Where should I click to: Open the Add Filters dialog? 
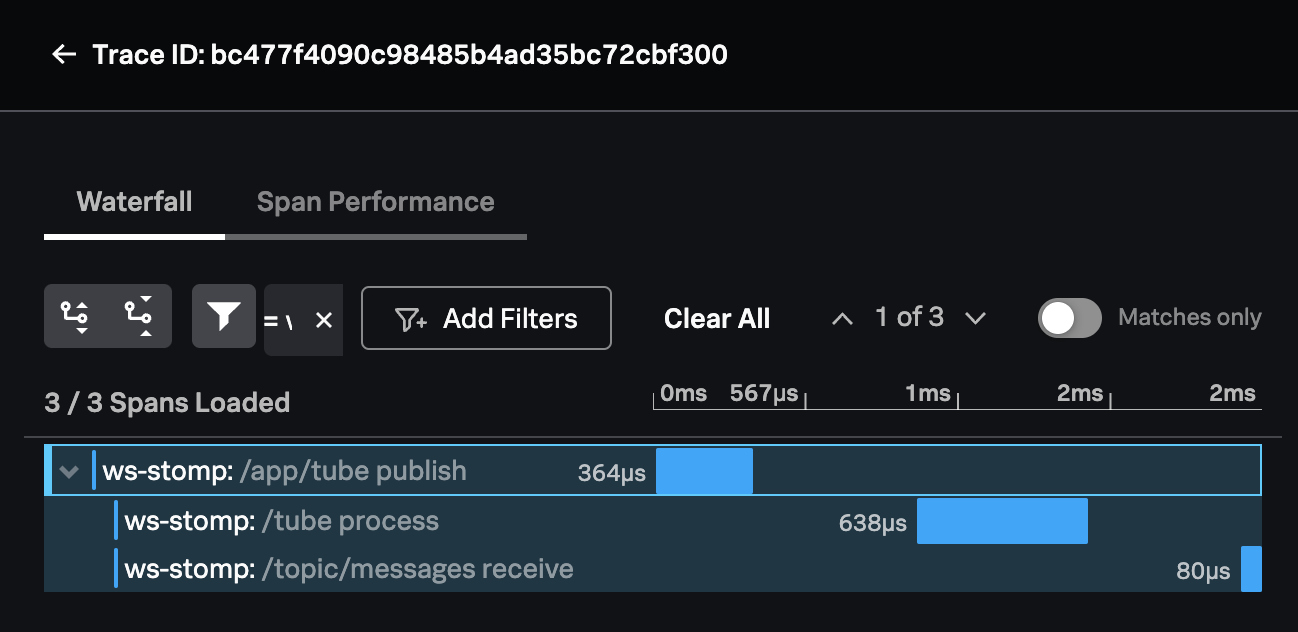click(x=486, y=318)
